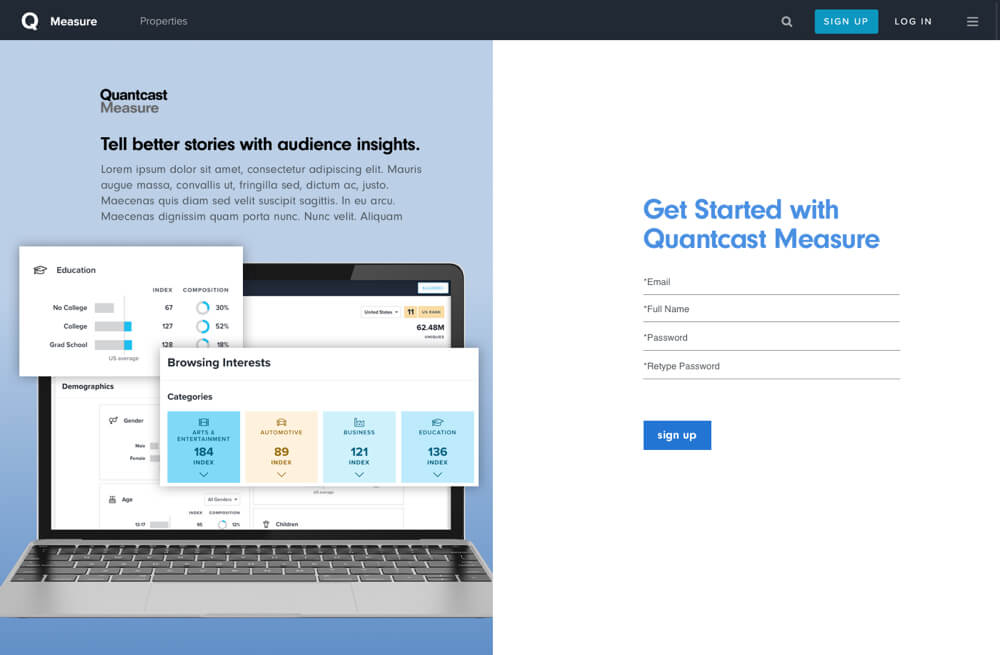Click the Gender icon in Demographics

click(x=113, y=420)
